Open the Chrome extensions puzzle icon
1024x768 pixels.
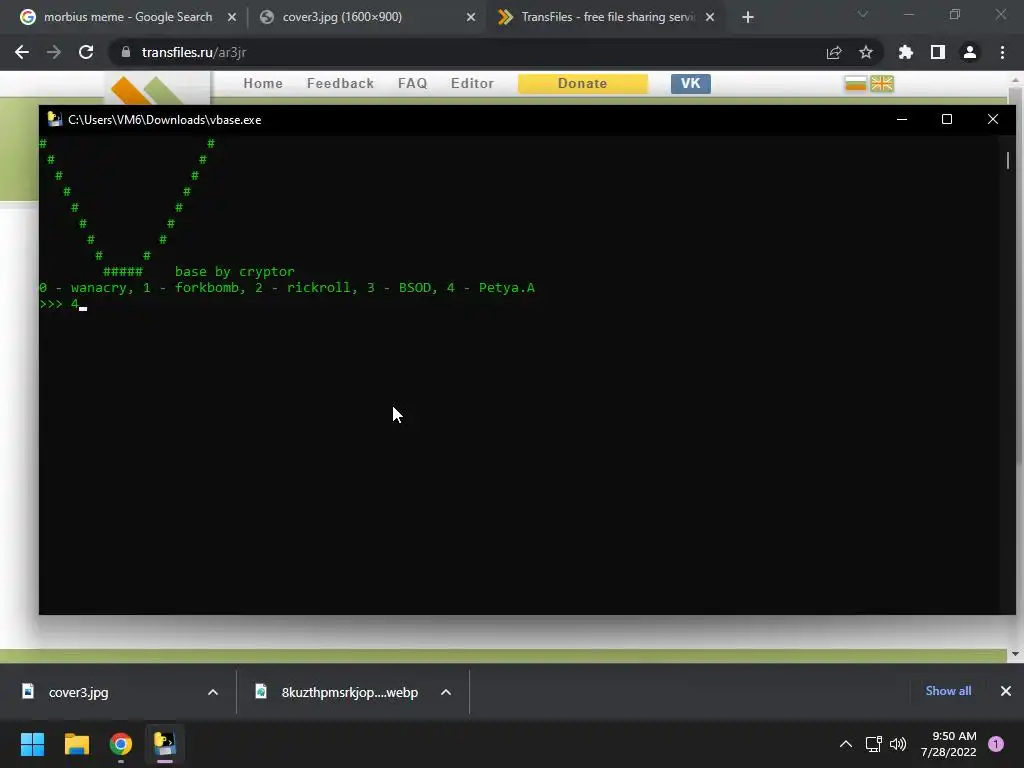[905, 52]
